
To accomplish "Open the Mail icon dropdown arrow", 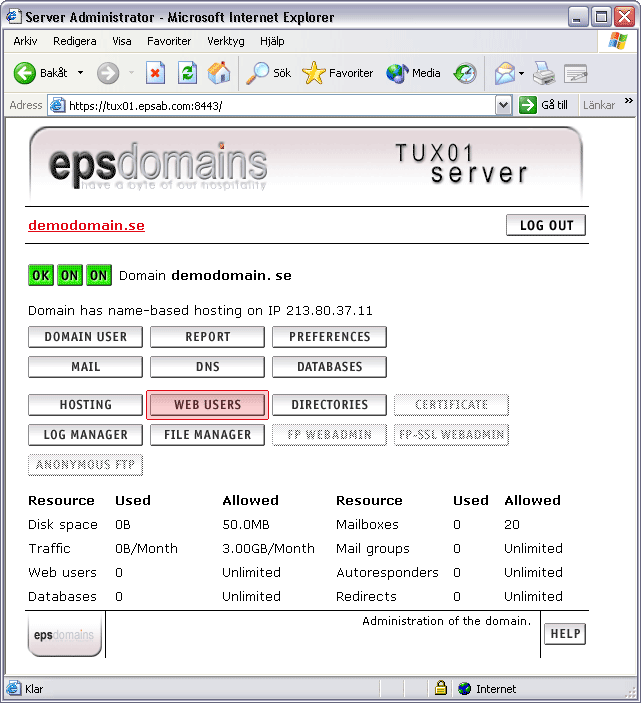I will [x=522, y=73].
